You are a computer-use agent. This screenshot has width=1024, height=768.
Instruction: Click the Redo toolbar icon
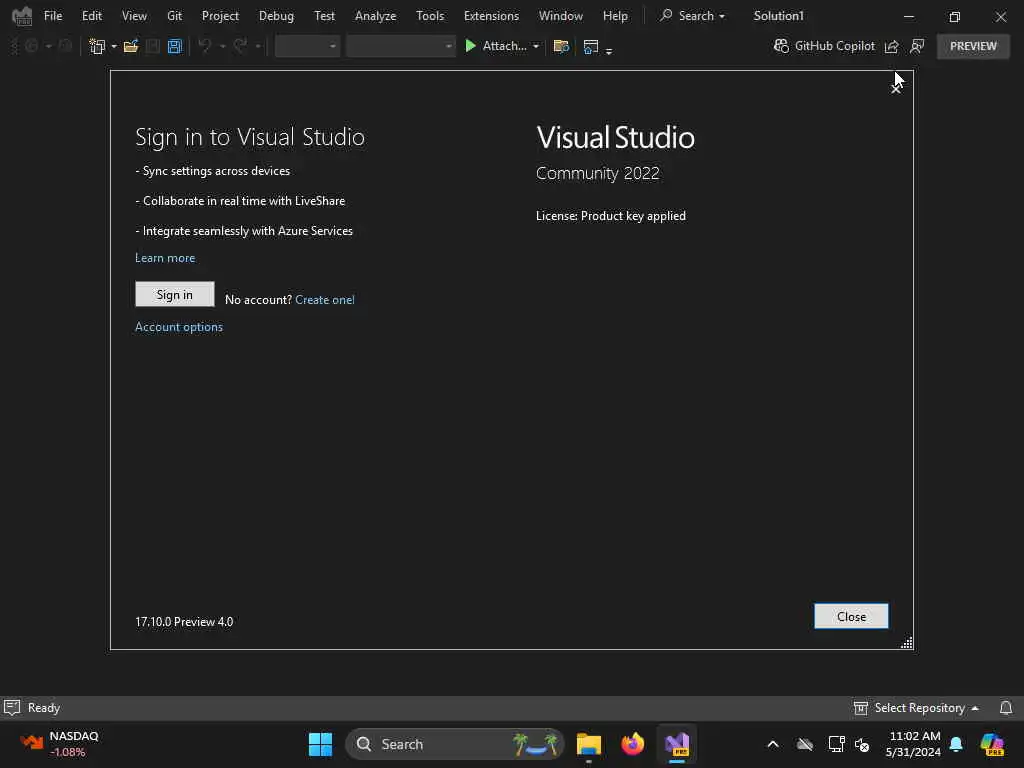pyautogui.click(x=240, y=46)
